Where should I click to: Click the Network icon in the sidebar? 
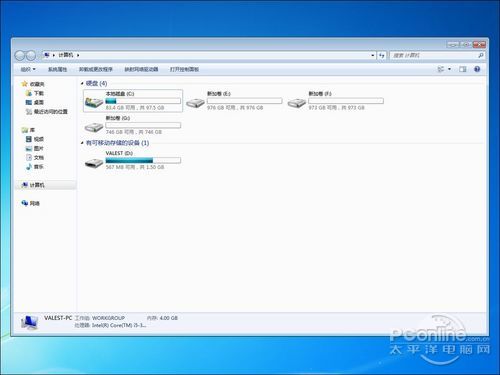point(25,203)
